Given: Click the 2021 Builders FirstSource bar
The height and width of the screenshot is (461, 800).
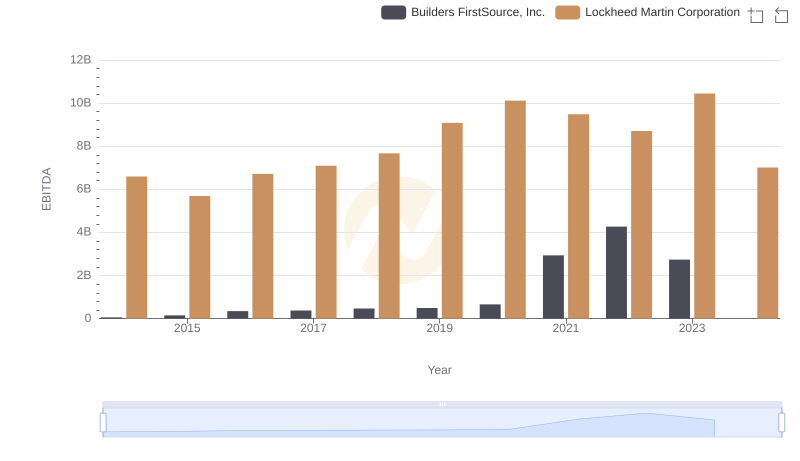Looking at the screenshot, I should tap(554, 287).
